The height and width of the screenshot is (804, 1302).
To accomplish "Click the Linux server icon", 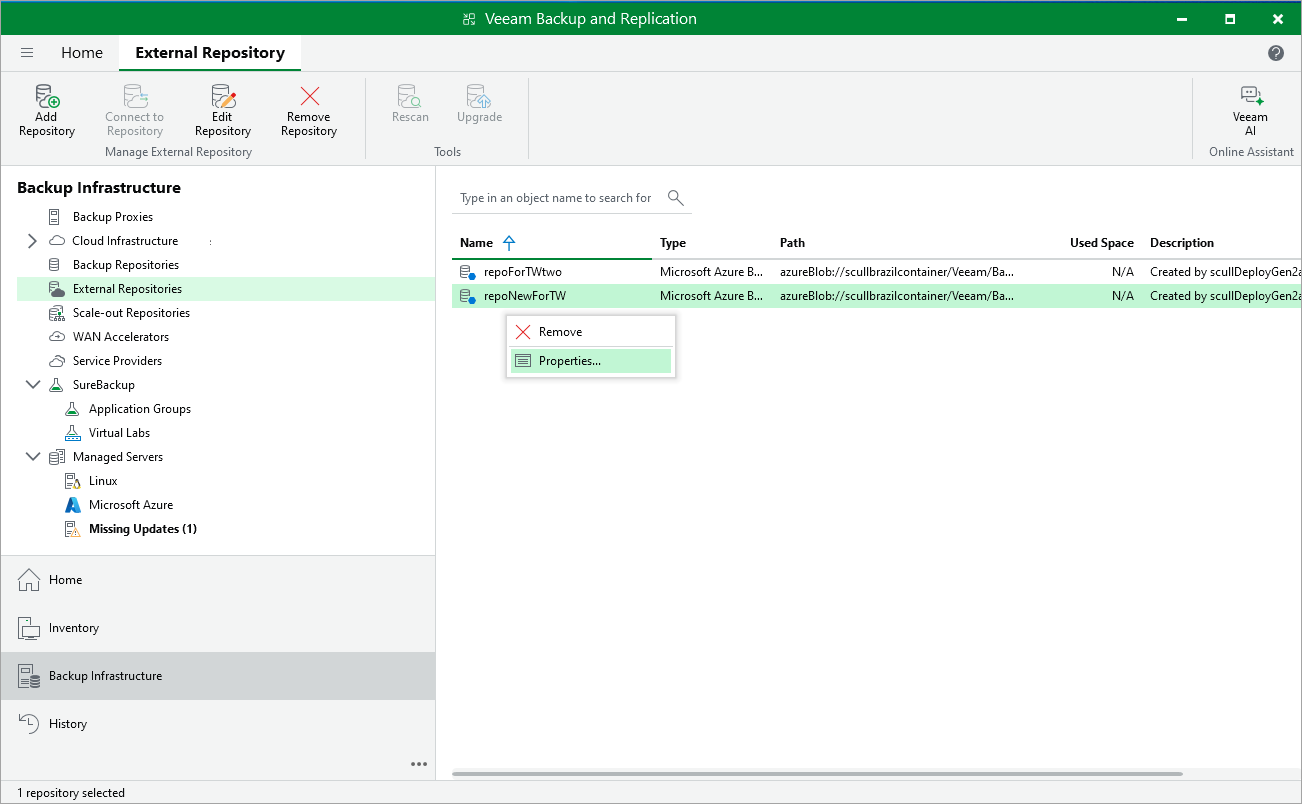I will pos(72,481).
